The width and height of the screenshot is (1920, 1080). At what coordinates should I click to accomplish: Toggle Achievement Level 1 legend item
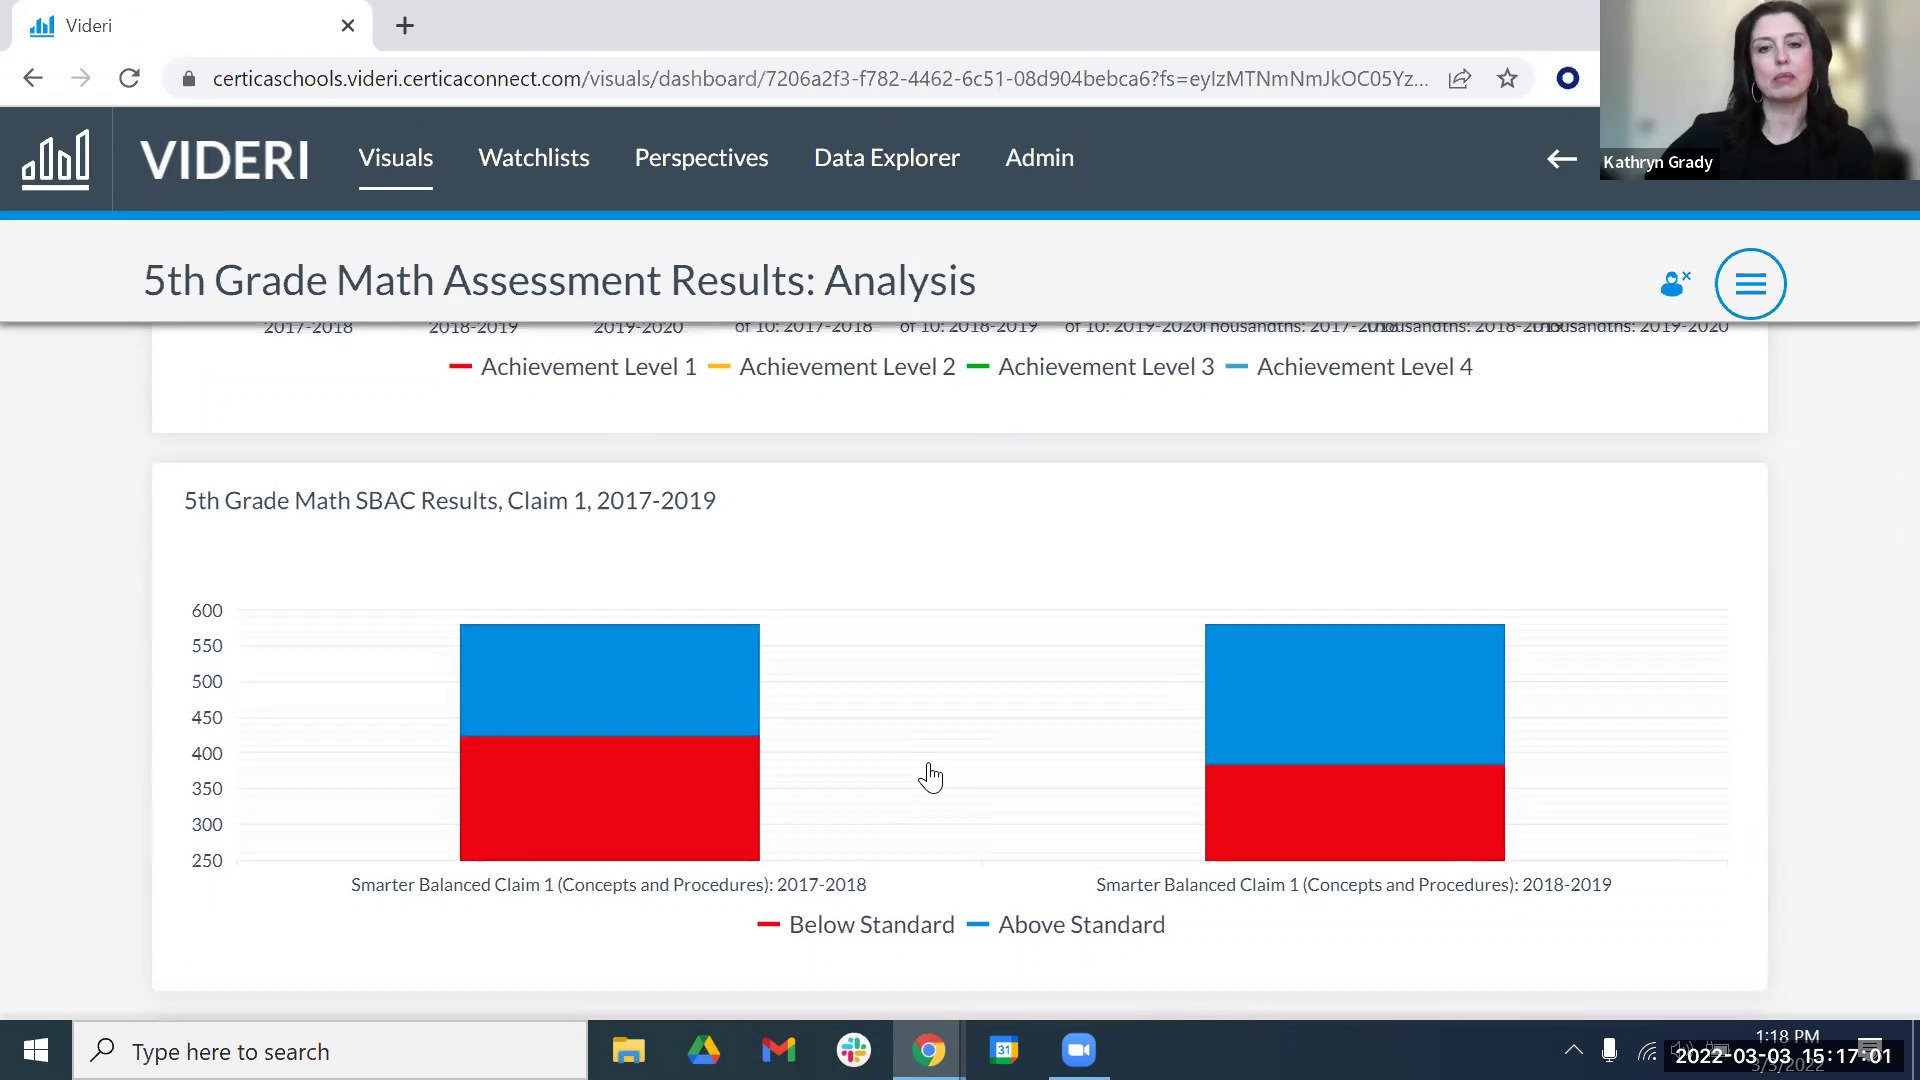572,367
